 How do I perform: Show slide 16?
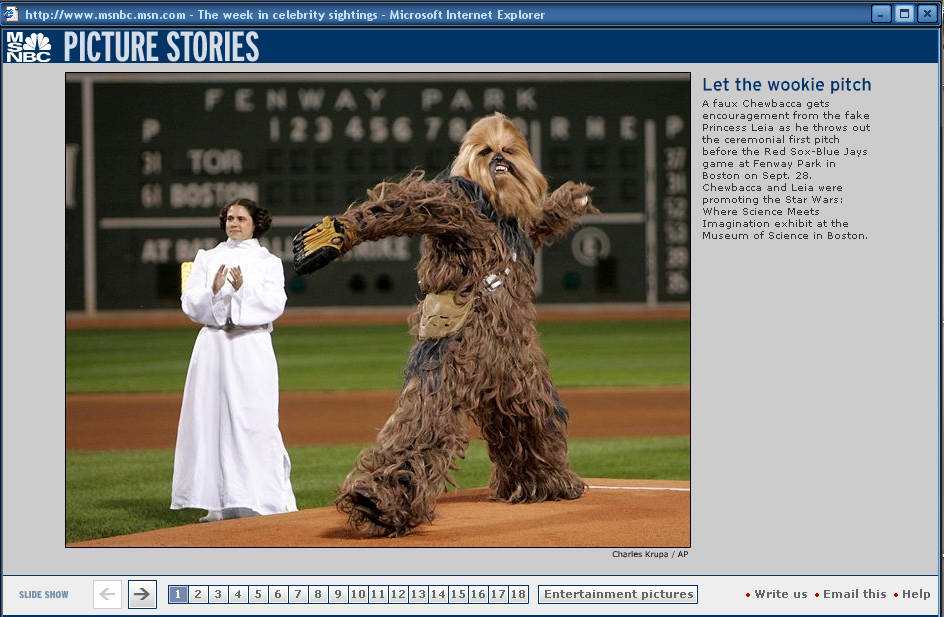[x=478, y=594]
